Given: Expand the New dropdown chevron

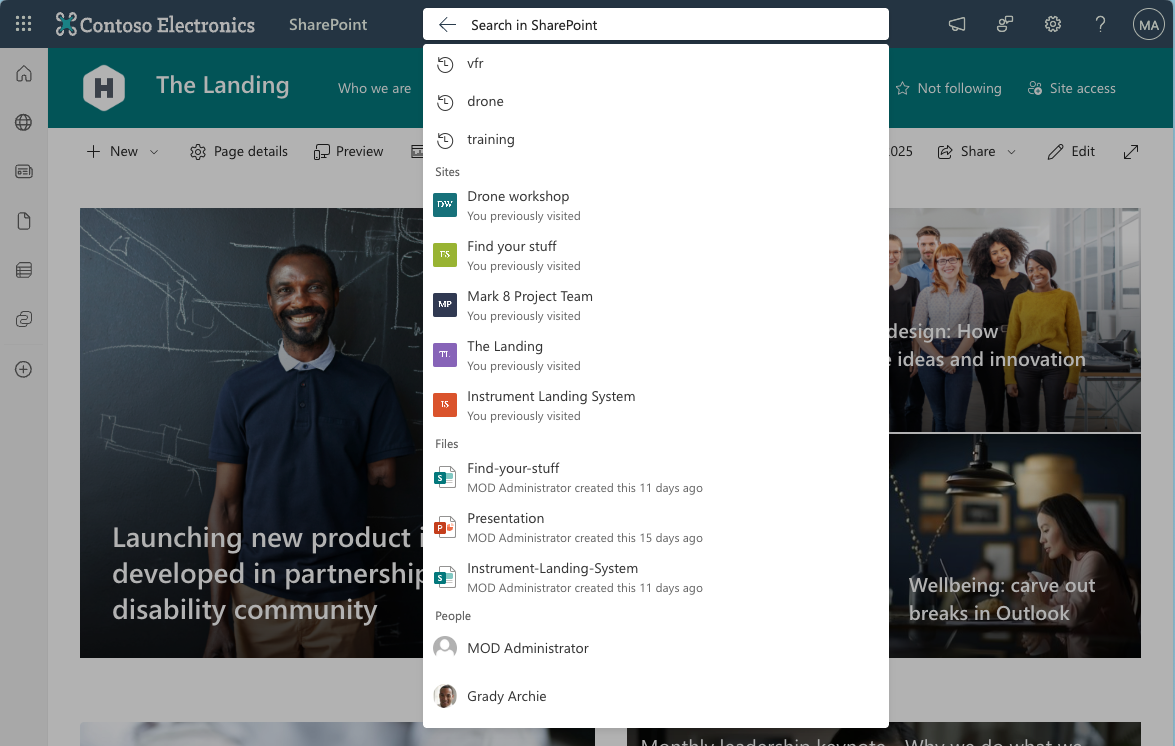Looking at the screenshot, I should (x=154, y=152).
